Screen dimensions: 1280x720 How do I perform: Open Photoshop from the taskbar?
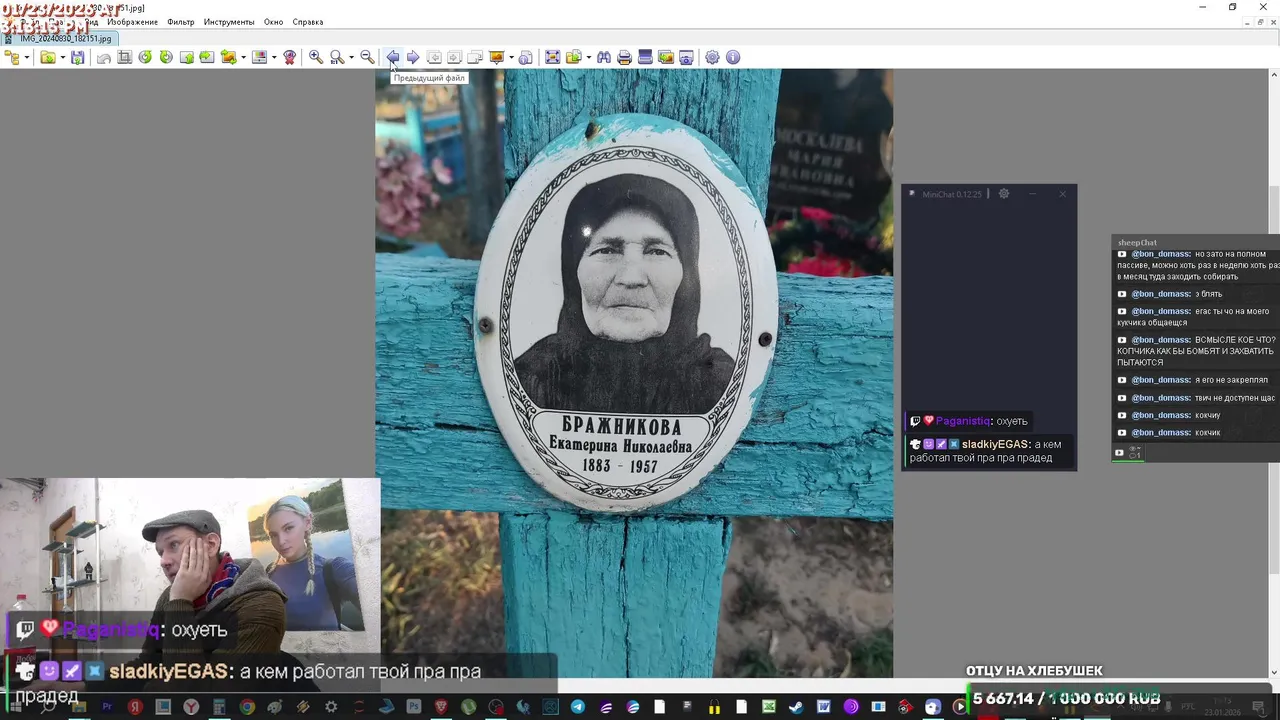[416, 707]
